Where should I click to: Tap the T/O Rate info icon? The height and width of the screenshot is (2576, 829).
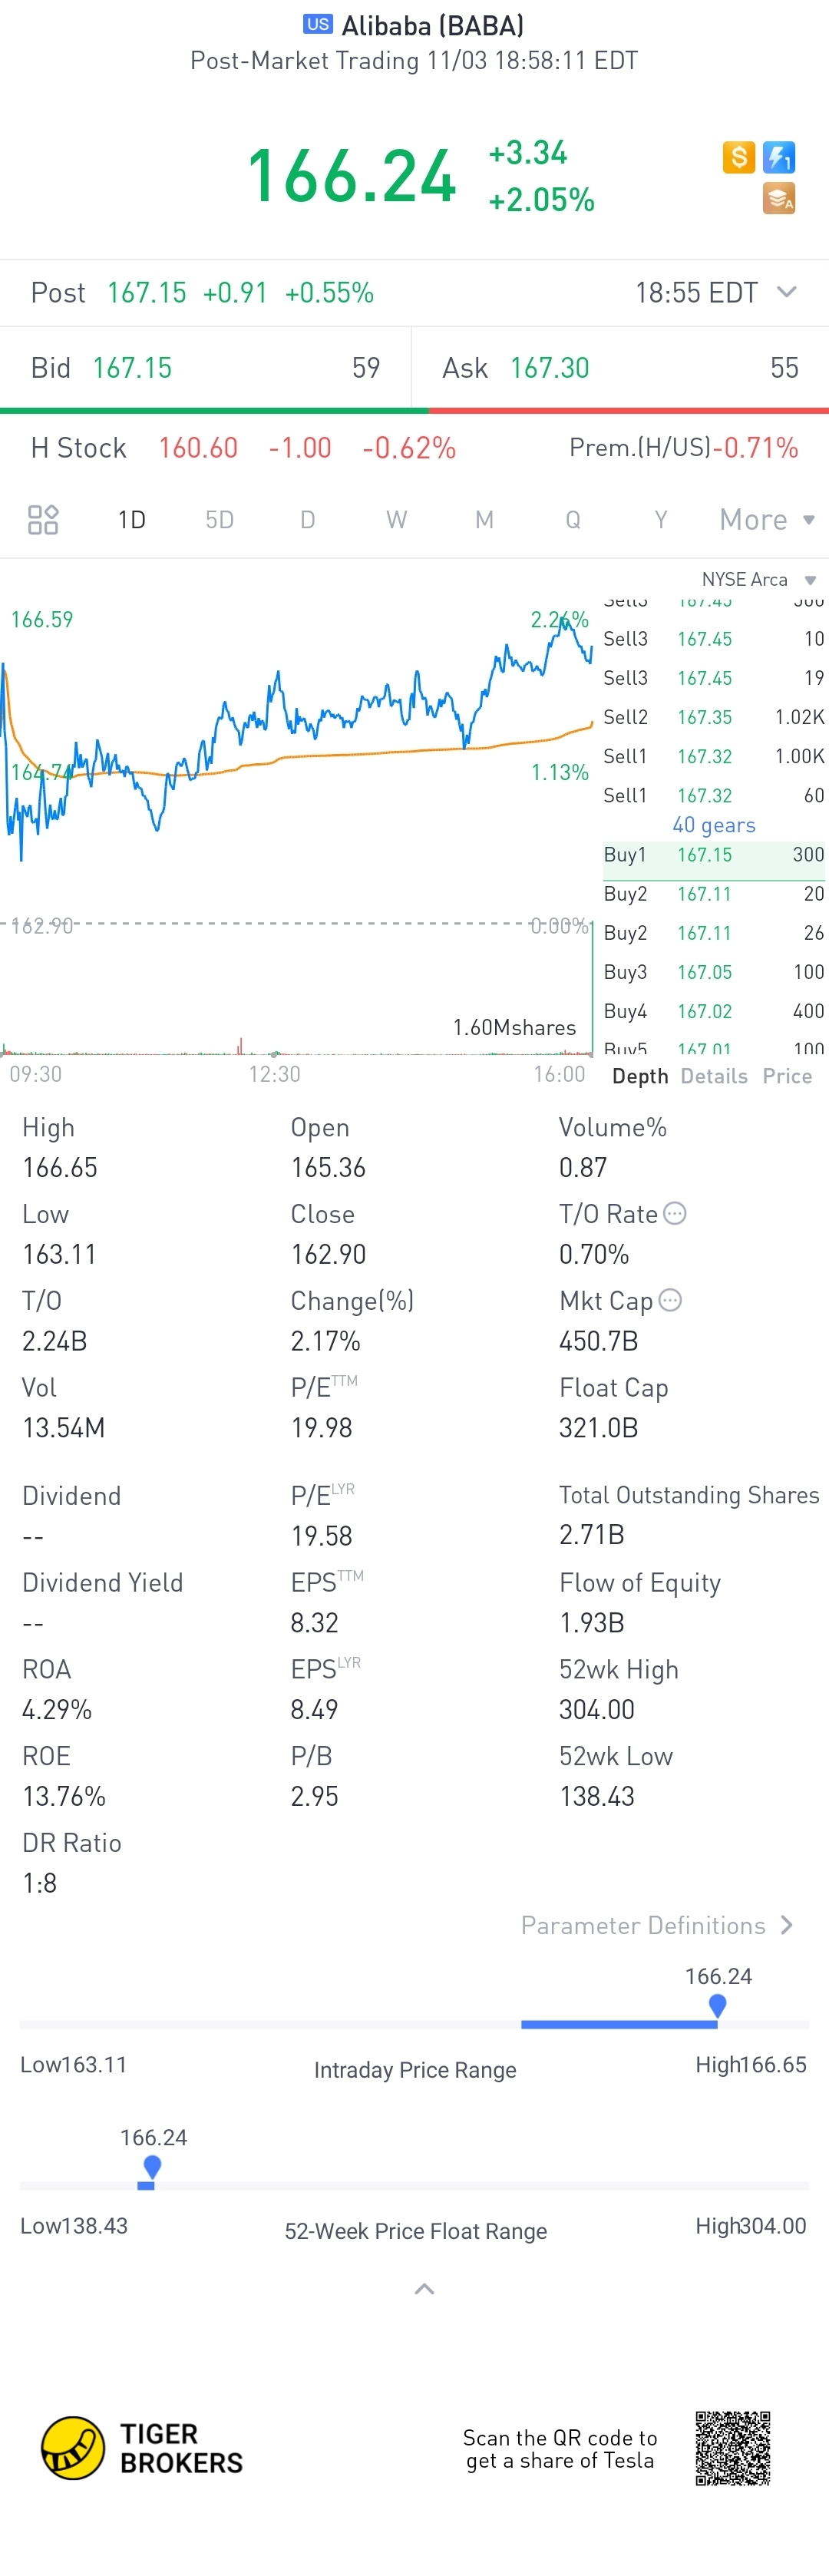(676, 1213)
